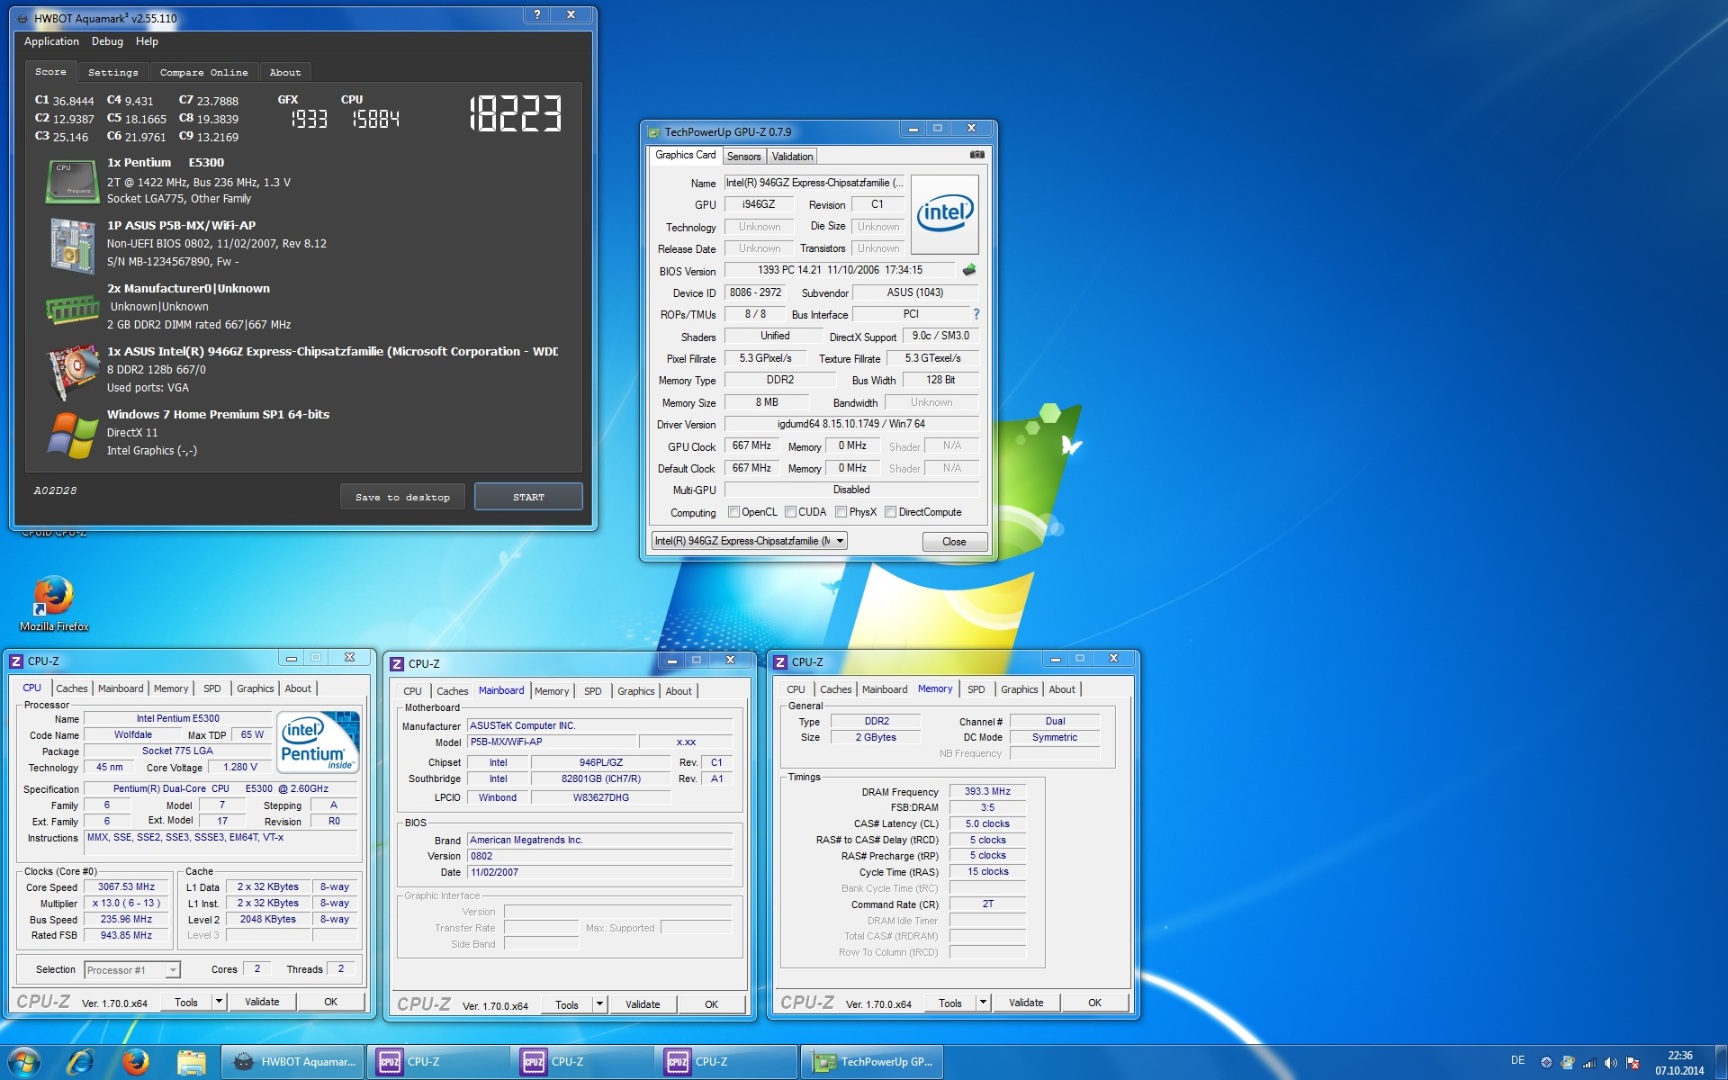The width and height of the screenshot is (1728, 1080).
Task: Click the Bus Interface question mark
Action: (x=976, y=314)
